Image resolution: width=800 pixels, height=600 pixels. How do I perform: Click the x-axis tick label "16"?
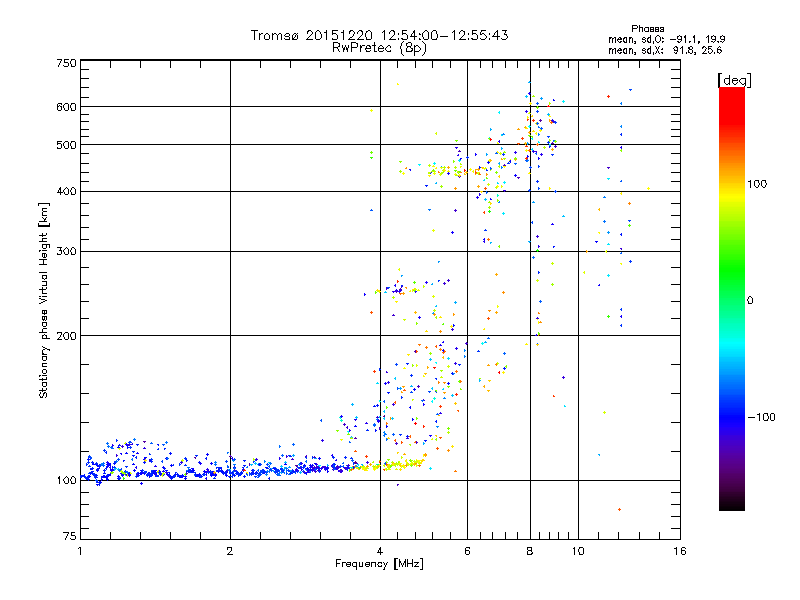(680, 551)
